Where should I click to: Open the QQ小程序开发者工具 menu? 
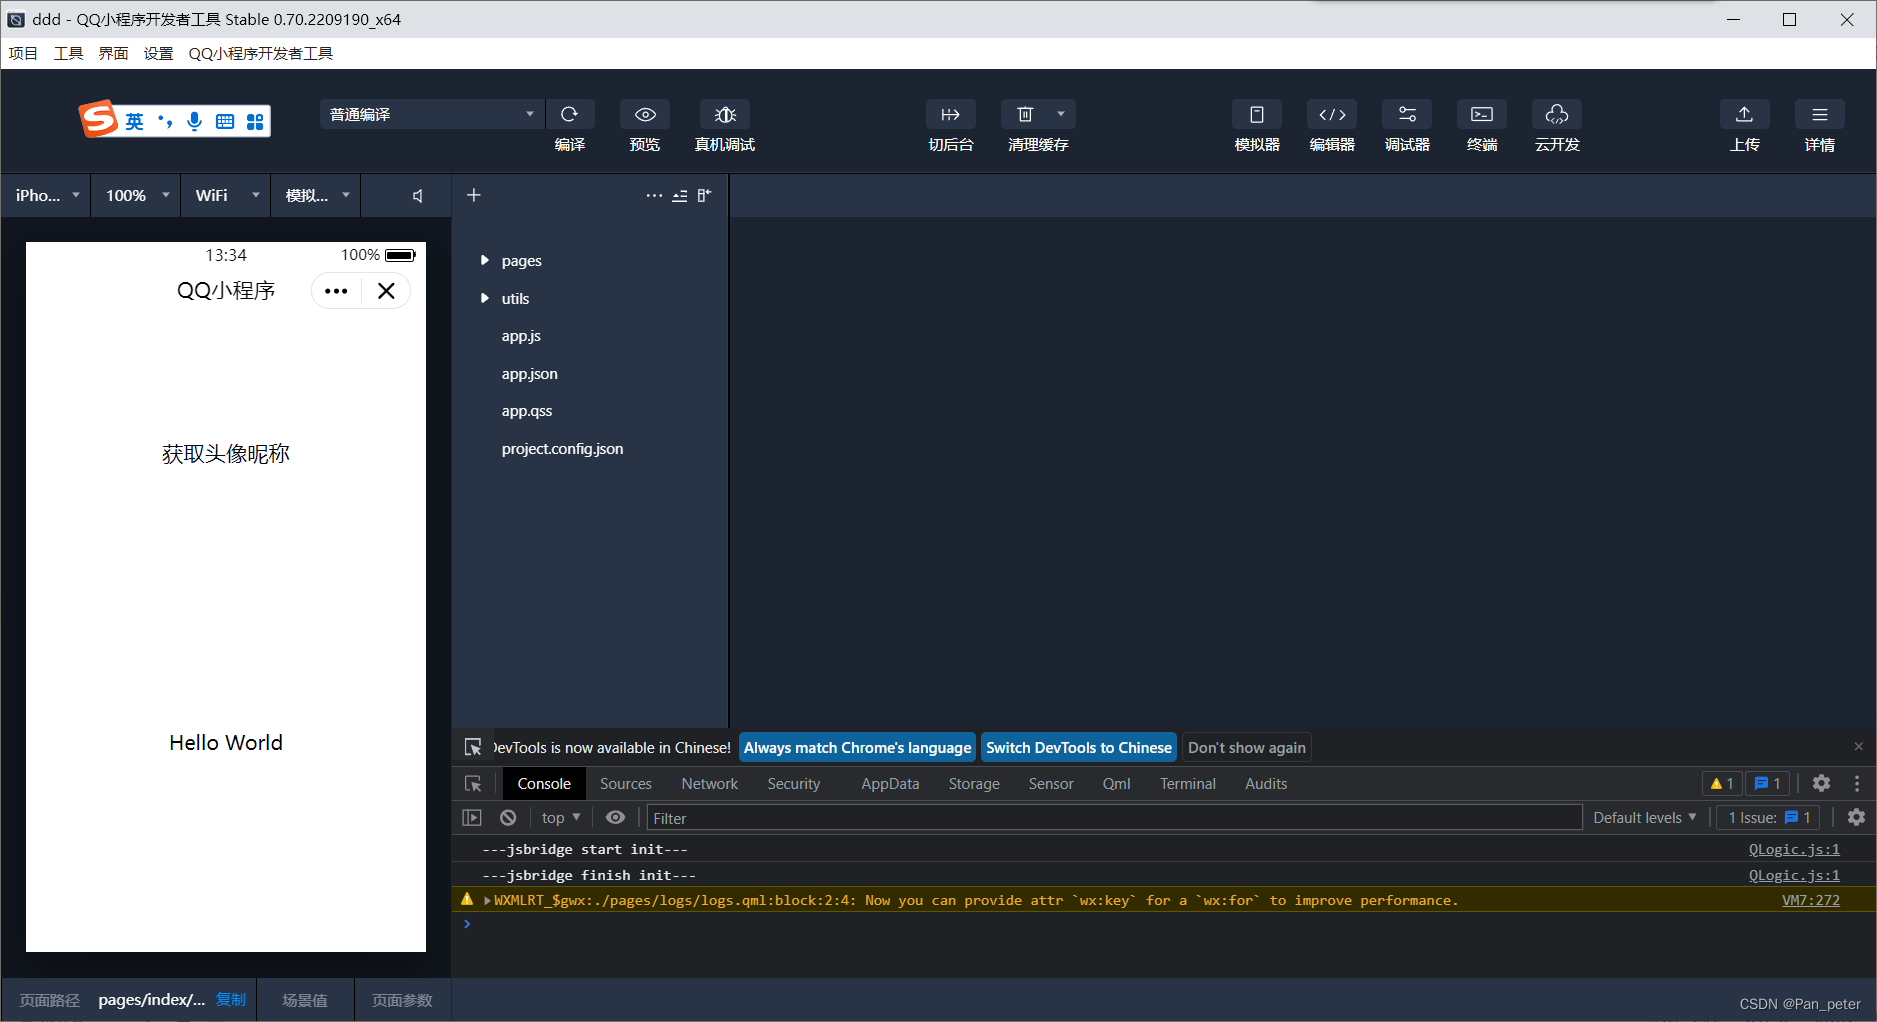pyautogui.click(x=261, y=53)
